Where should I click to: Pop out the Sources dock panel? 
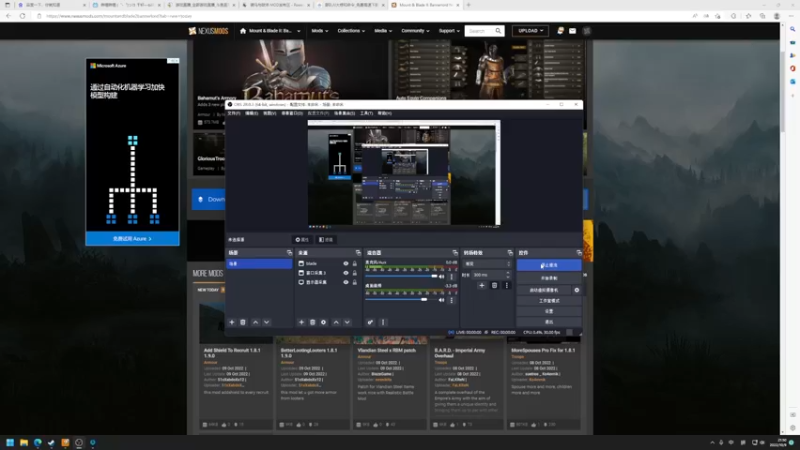click(x=358, y=253)
